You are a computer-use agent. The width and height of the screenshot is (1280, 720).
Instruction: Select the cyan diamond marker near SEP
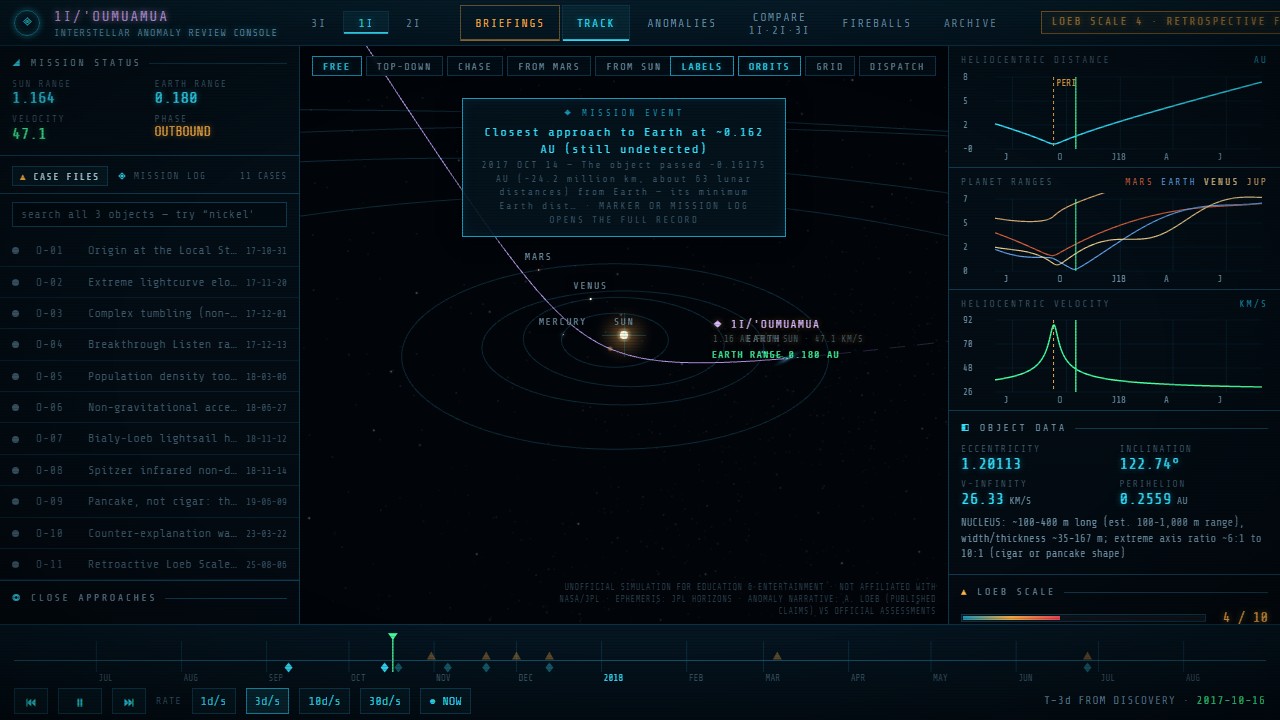(288, 667)
